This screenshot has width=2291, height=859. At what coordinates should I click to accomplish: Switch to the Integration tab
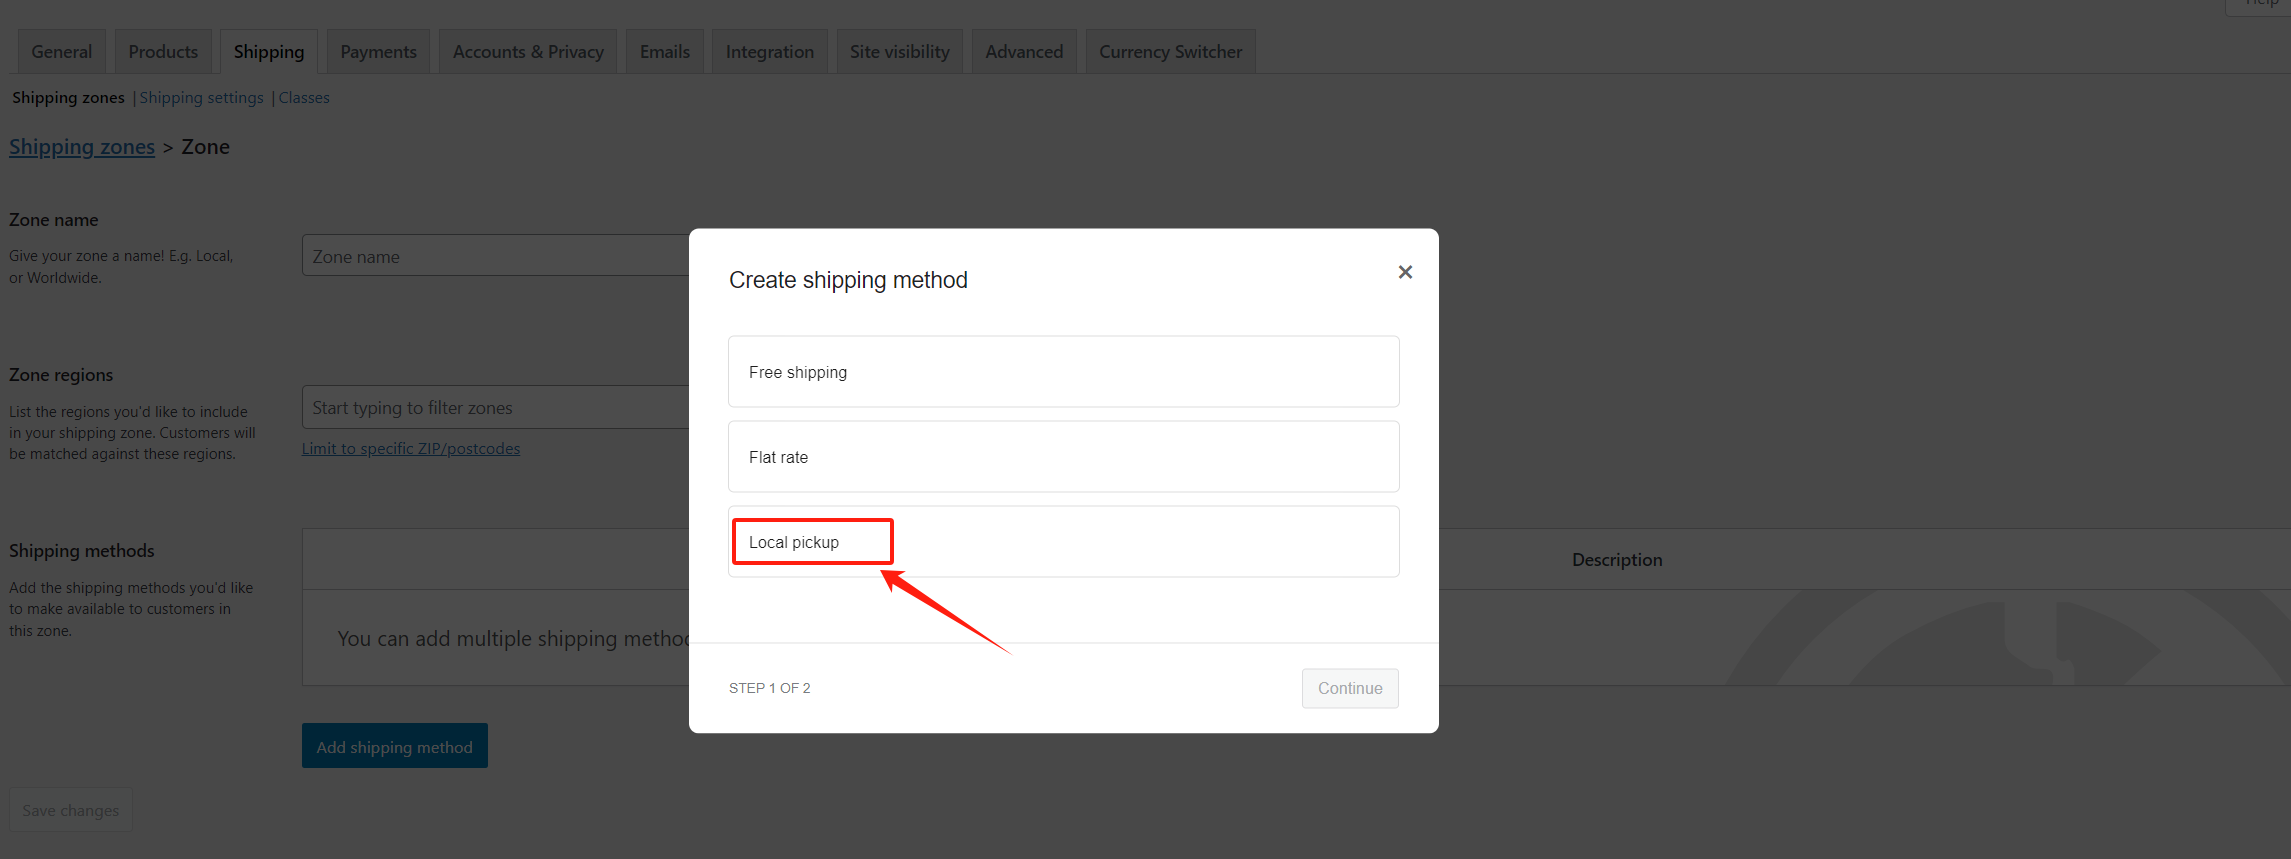pyautogui.click(x=769, y=52)
